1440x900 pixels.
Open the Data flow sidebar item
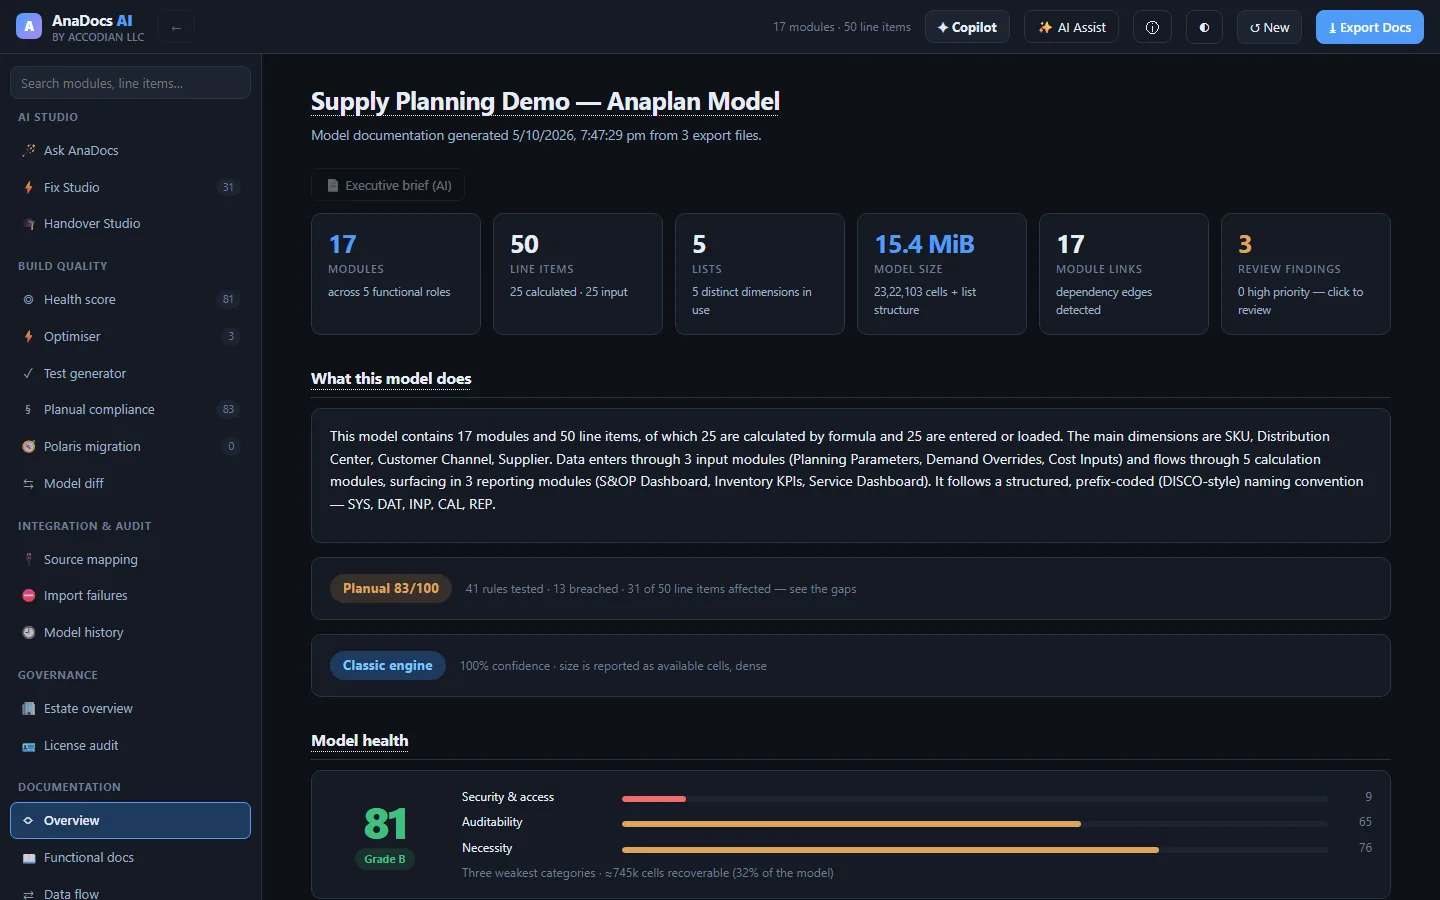tap(130, 893)
